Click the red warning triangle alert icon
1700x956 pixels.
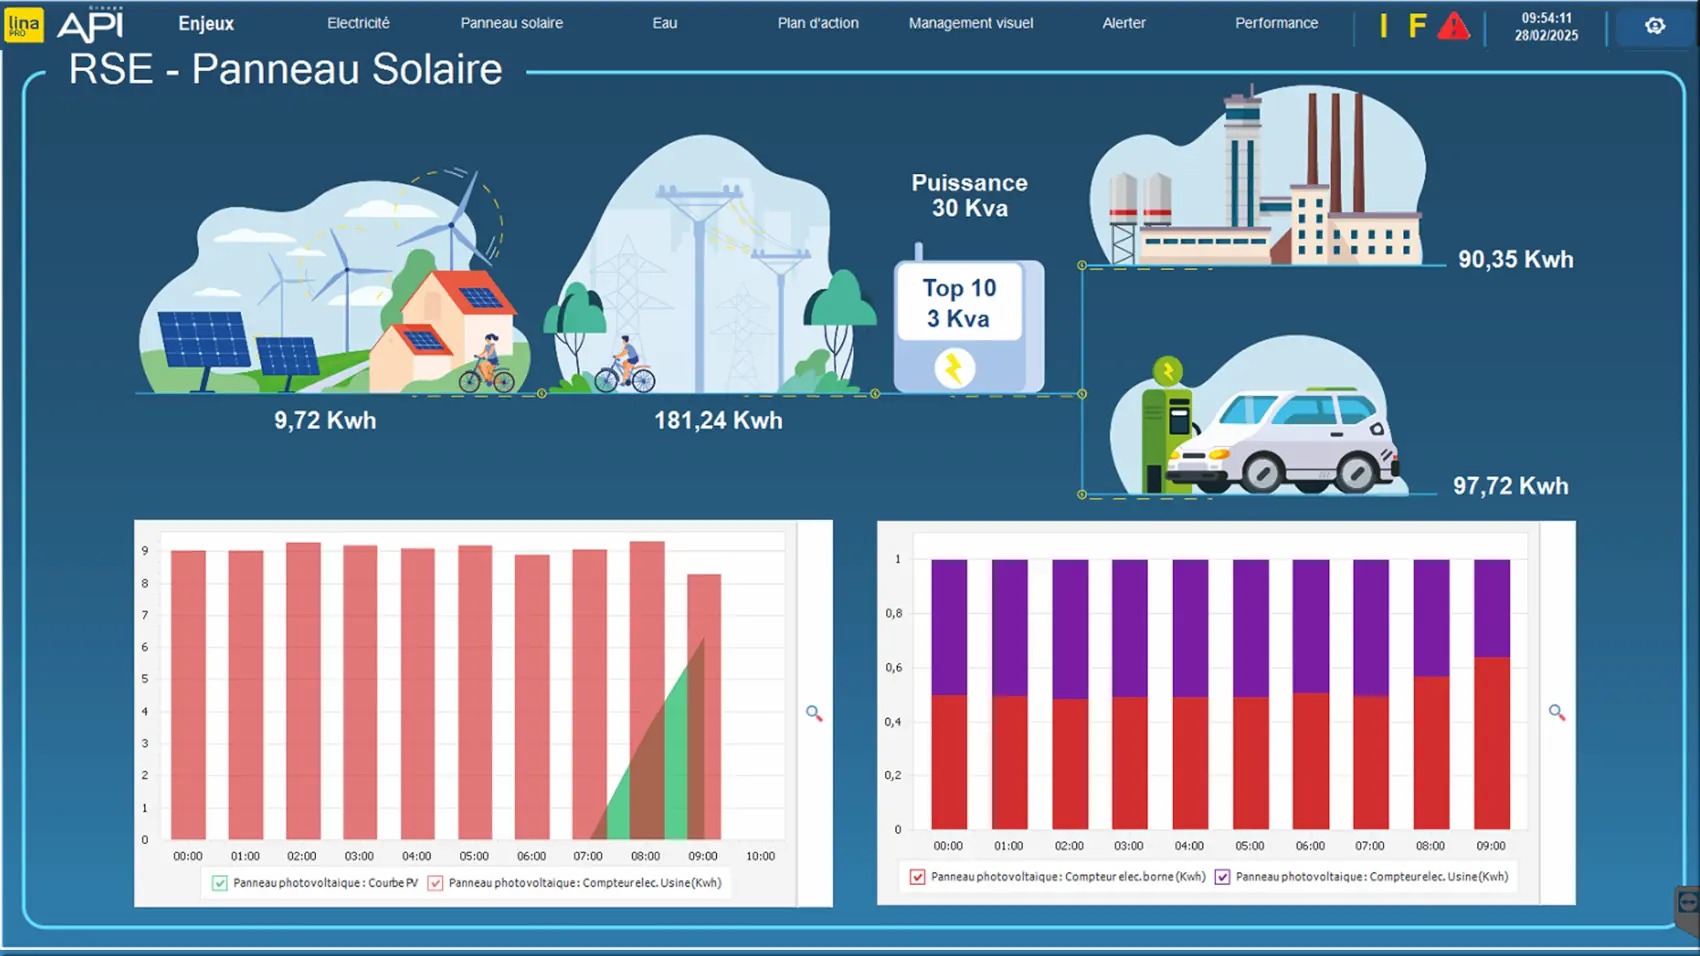click(1453, 26)
